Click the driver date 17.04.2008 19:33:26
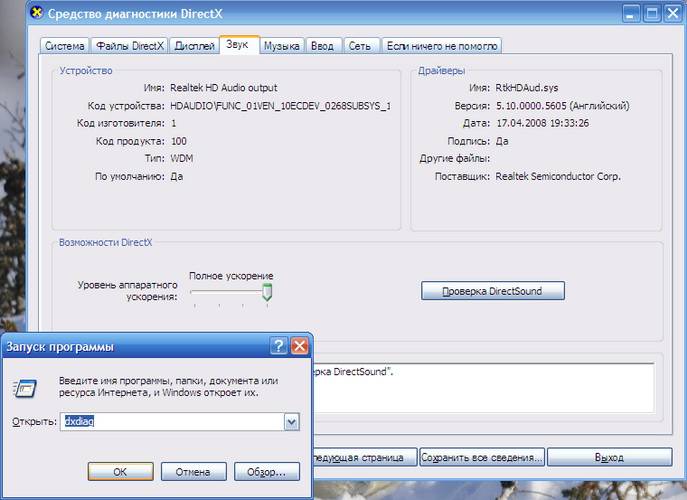The height and width of the screenshot is (500, 687). coord(542,123)
